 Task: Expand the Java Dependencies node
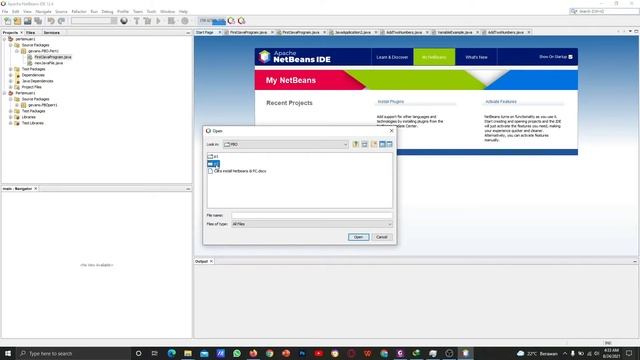[x=11, y=81]
